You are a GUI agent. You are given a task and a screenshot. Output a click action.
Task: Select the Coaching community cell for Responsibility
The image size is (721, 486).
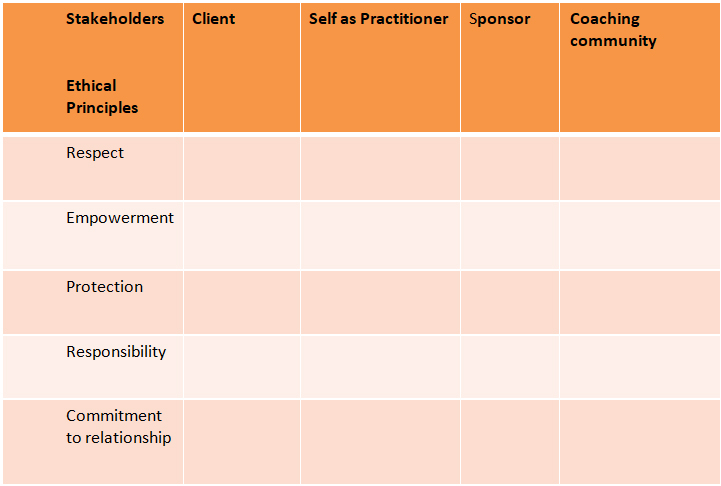pyautogui.click(x=639, y=366)
